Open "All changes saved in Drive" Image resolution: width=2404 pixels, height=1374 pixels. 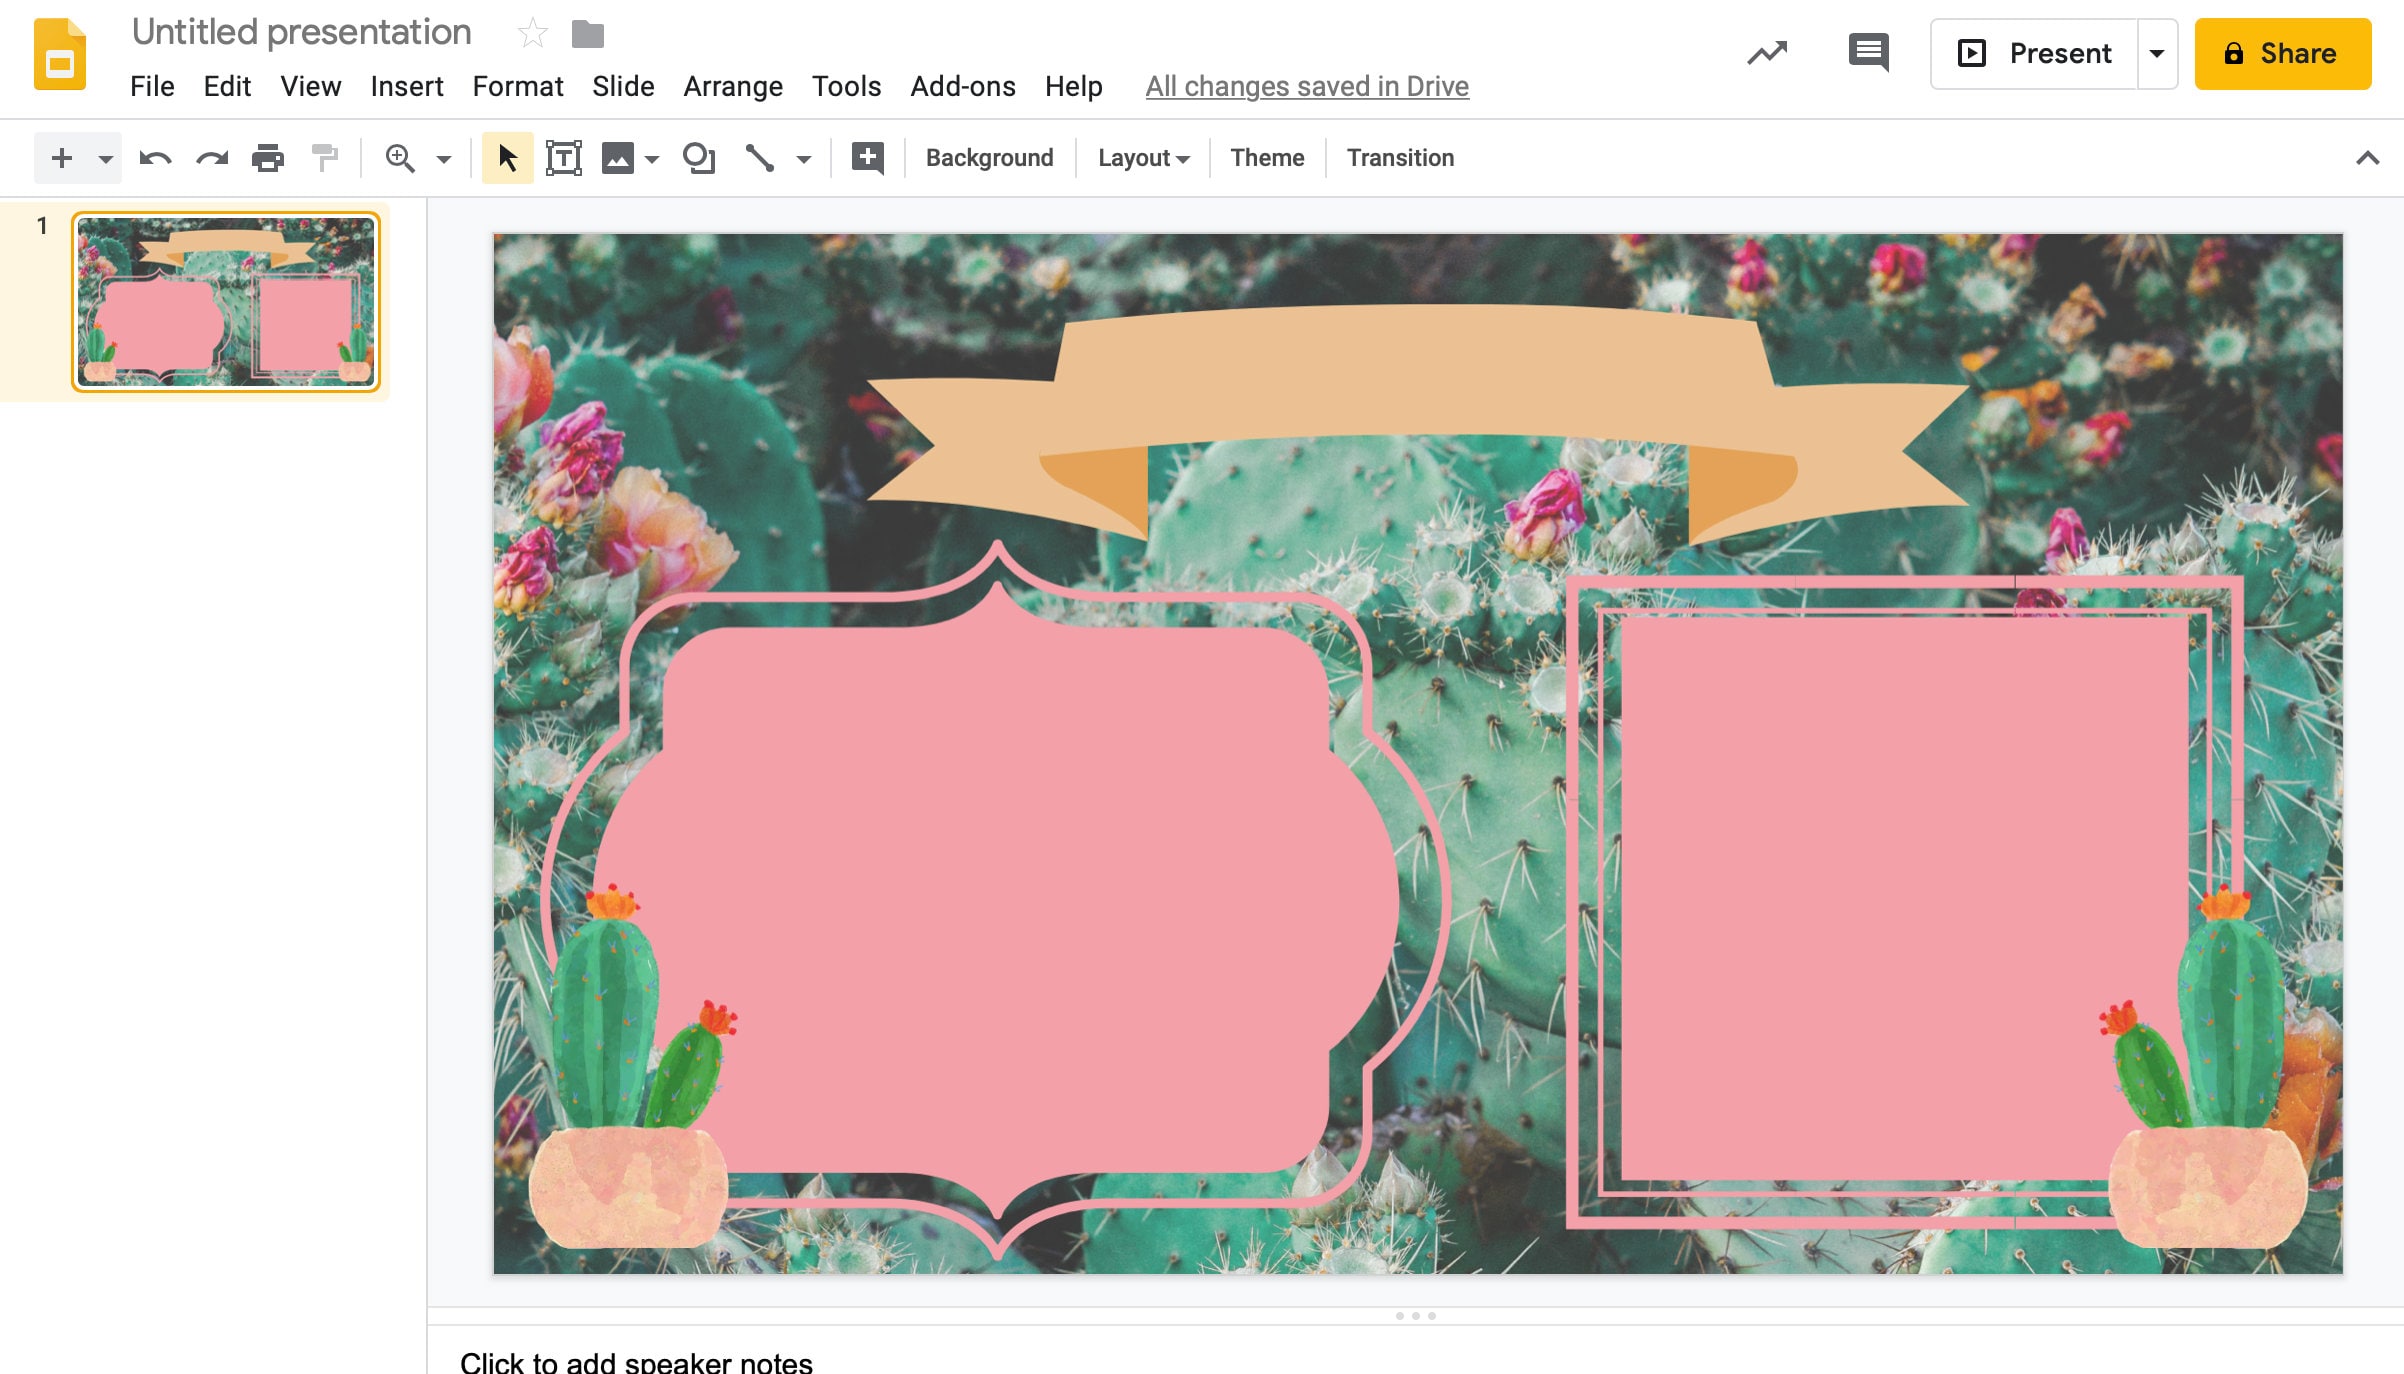[x=1306, y=87]
